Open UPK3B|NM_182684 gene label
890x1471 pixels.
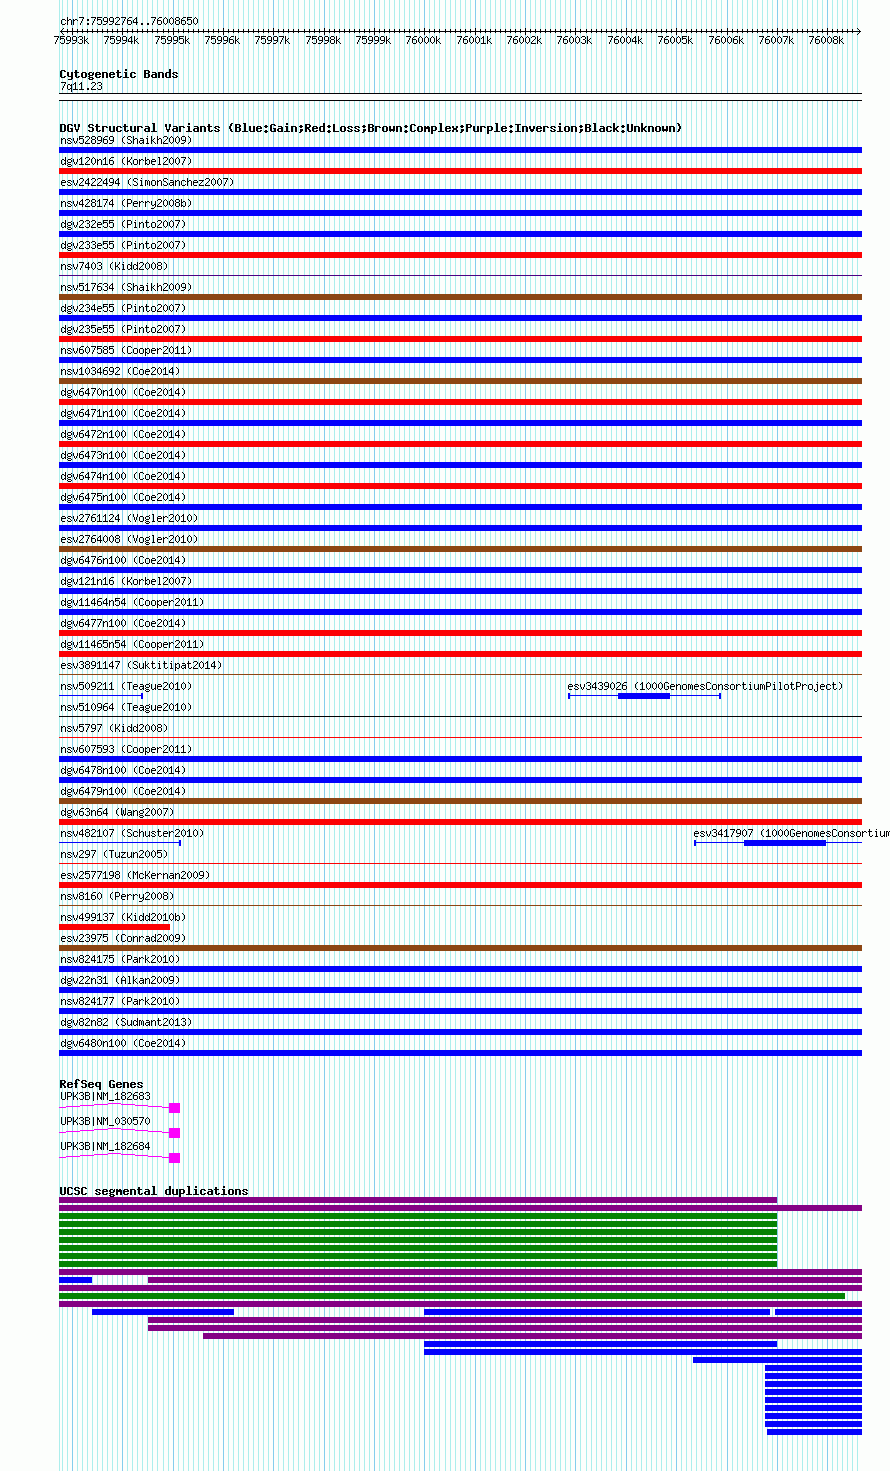tap(105, 1146)
